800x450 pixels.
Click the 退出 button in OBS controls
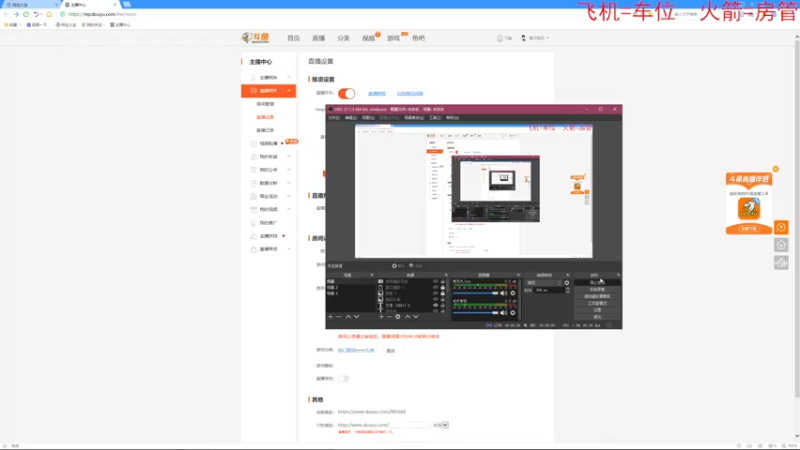(597, 317)
